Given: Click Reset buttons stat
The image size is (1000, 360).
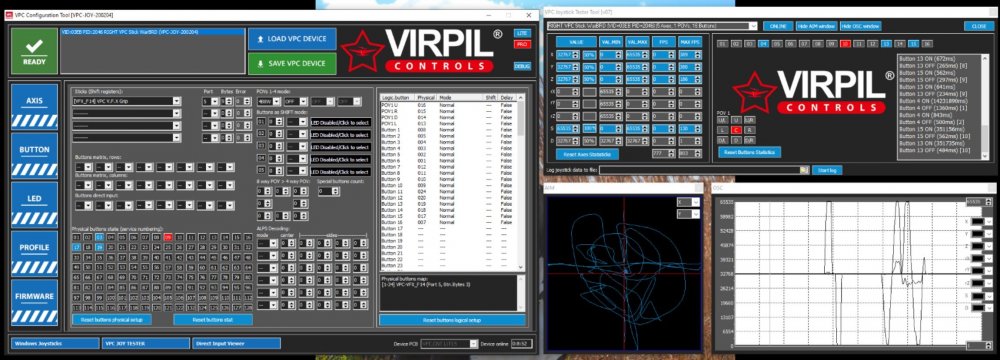Looking at the screenshot, I should pyautogui.click(x=213, y=319).
